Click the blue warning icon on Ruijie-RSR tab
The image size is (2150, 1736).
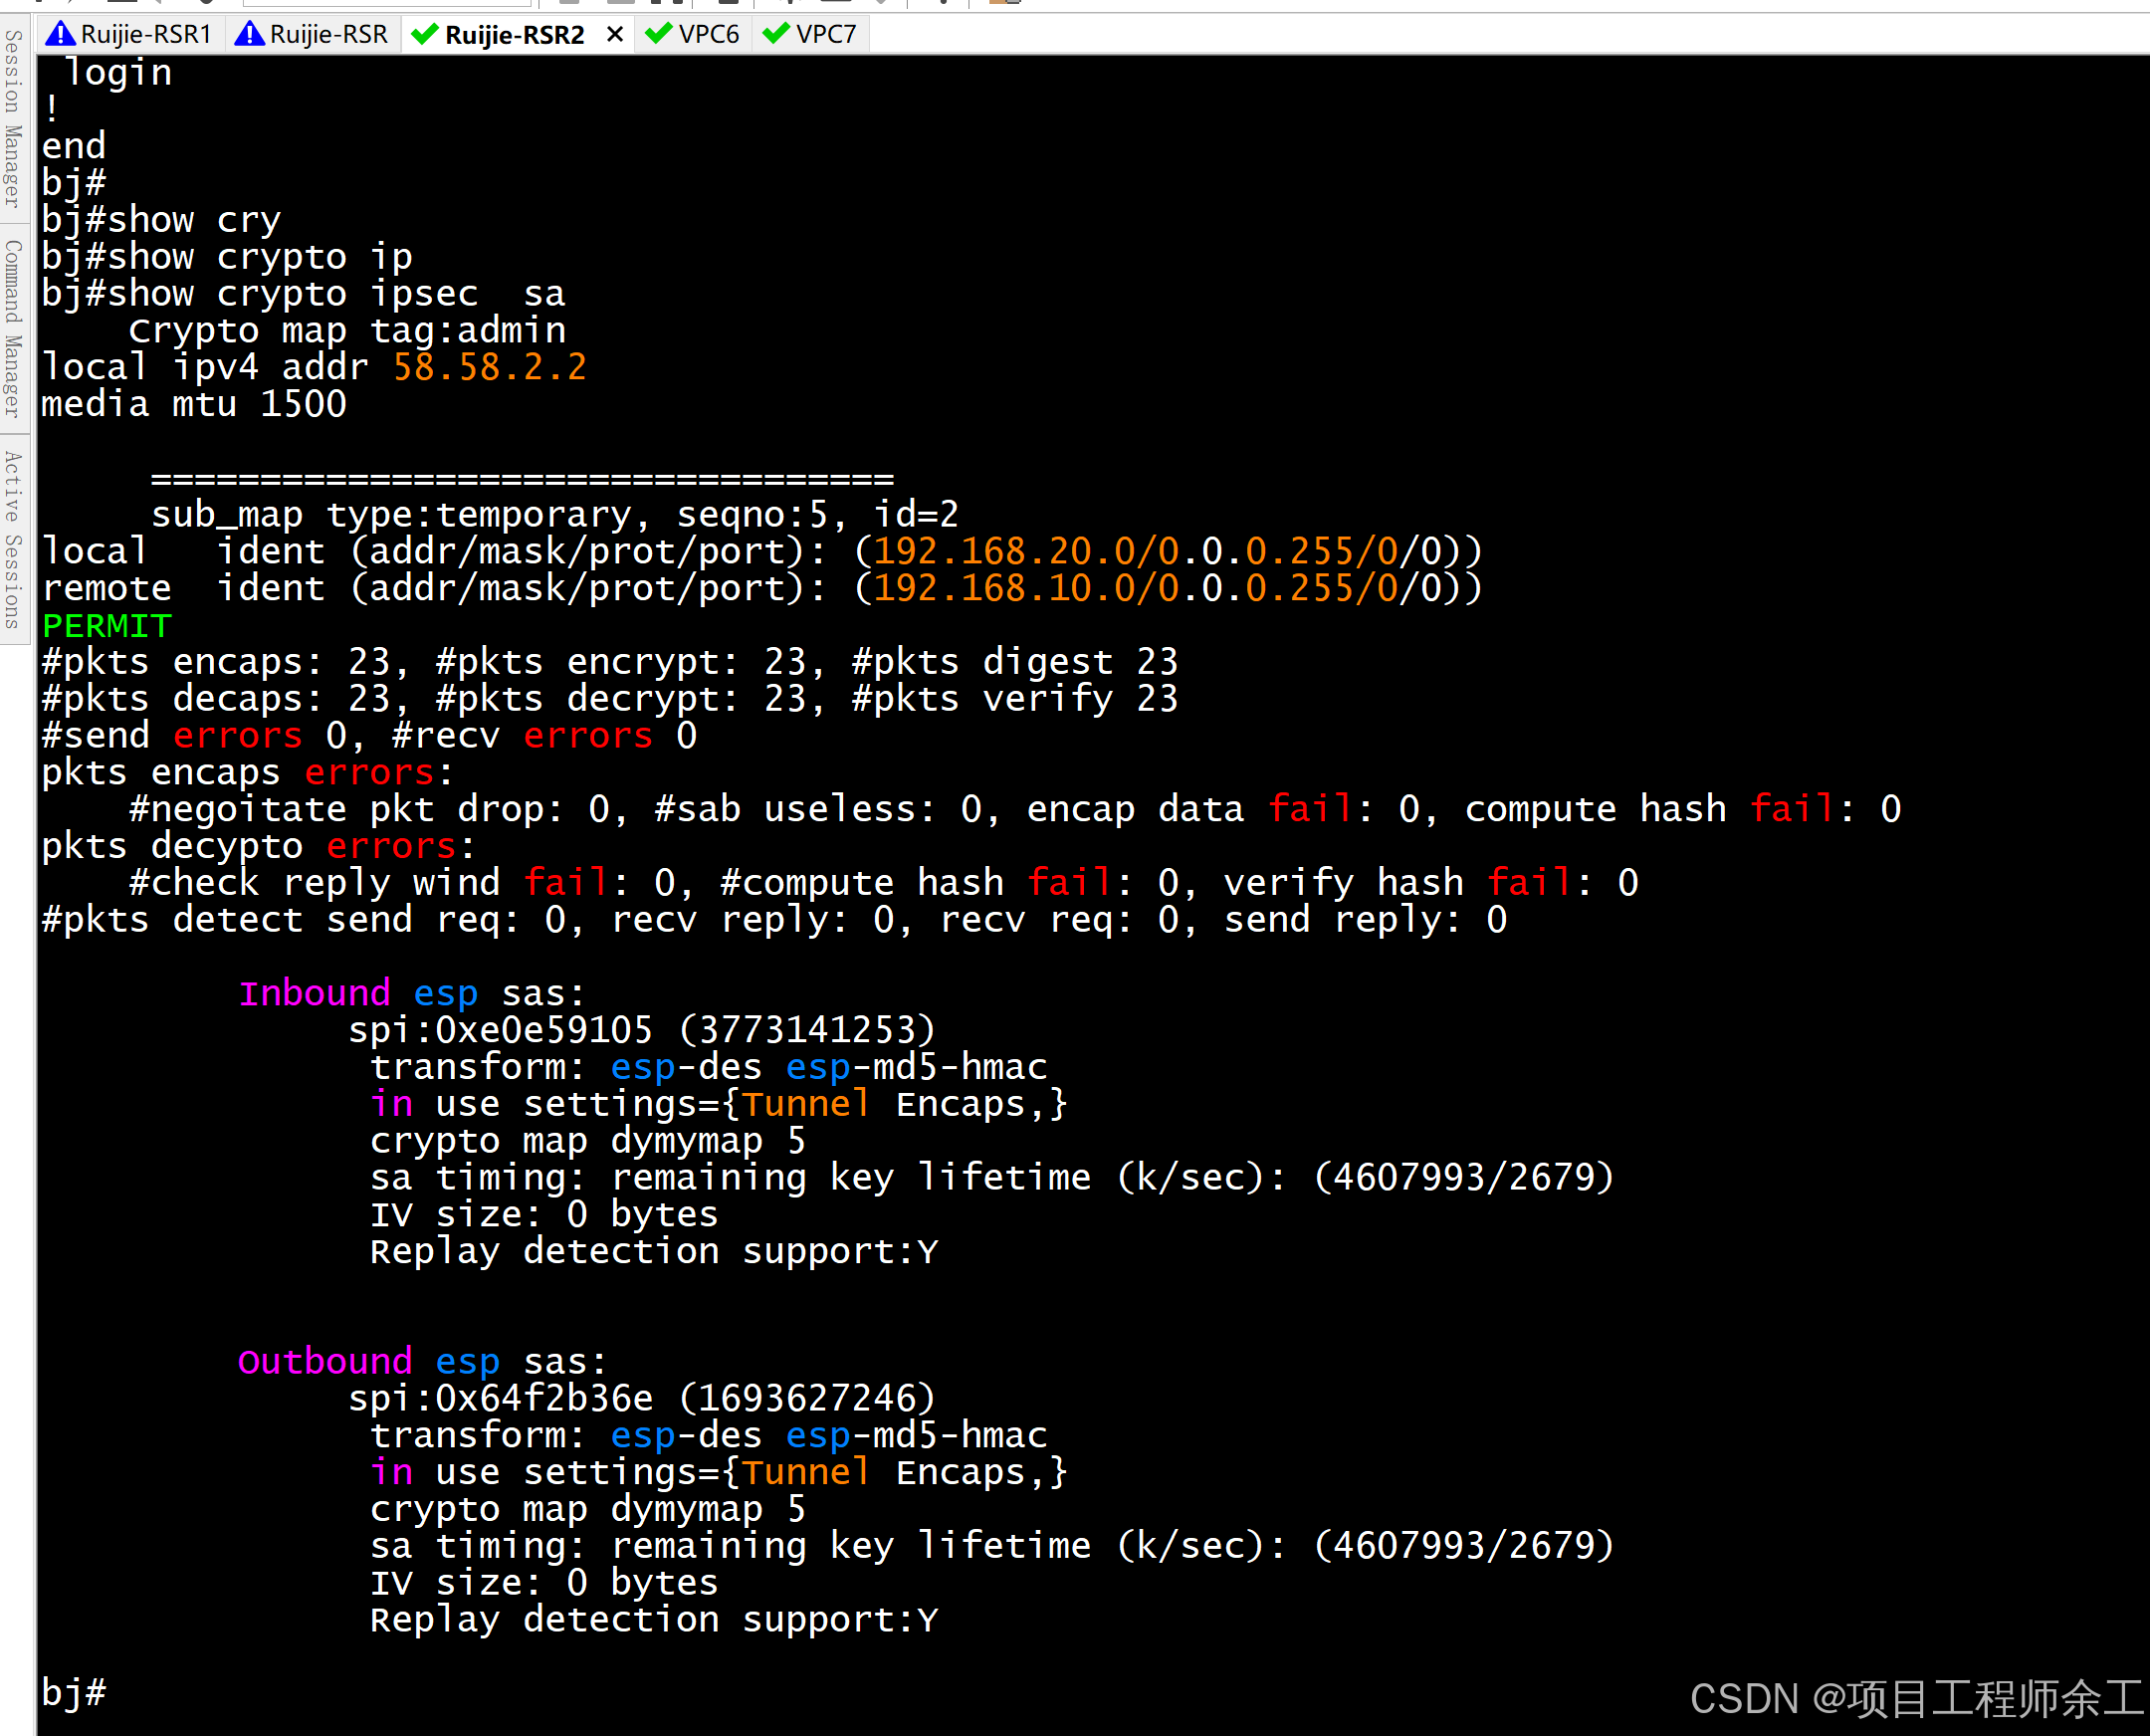[x=249, y=35]
